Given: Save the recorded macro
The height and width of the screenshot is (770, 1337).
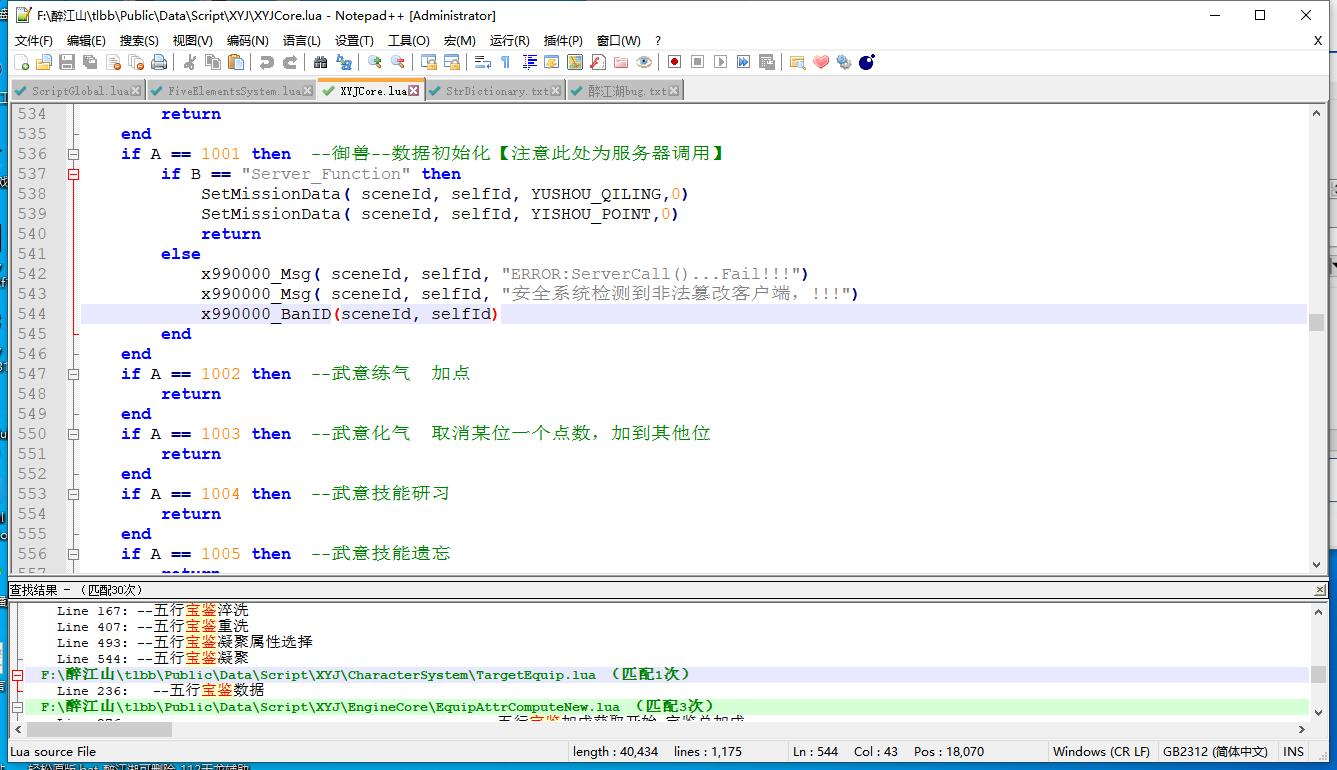Looking at the screenshot, I should [x=767, y=62].
